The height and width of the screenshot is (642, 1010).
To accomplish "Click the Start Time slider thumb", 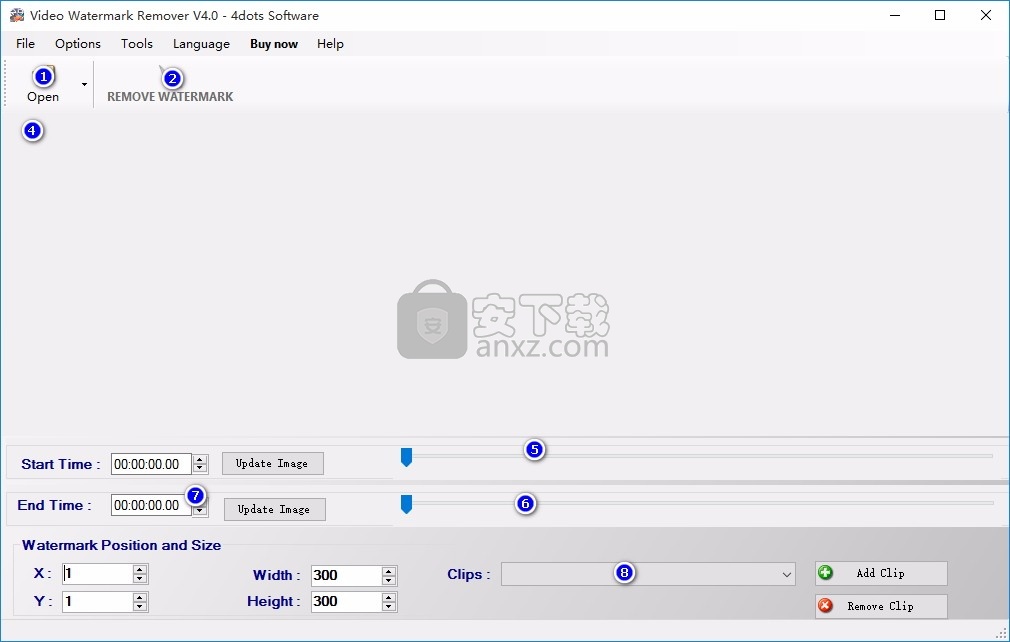I will 406,457.
